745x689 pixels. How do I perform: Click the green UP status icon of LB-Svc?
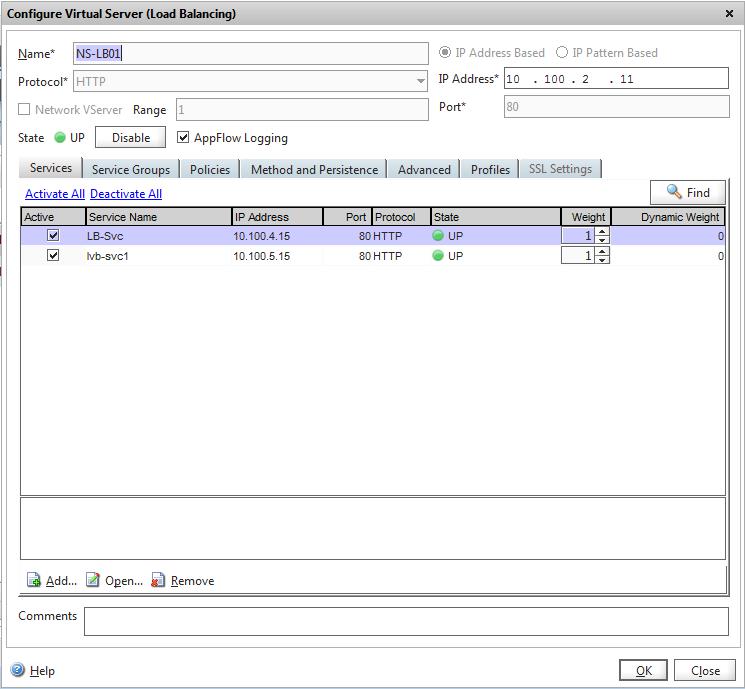click(438, 236)
